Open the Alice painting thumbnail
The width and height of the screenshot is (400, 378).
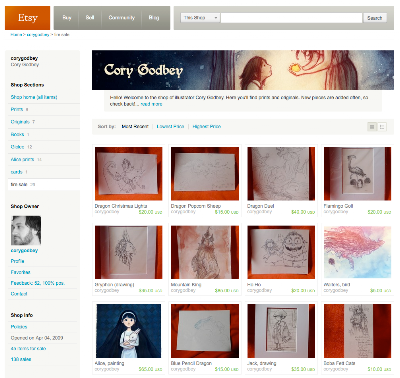click(x=128, y=331)
